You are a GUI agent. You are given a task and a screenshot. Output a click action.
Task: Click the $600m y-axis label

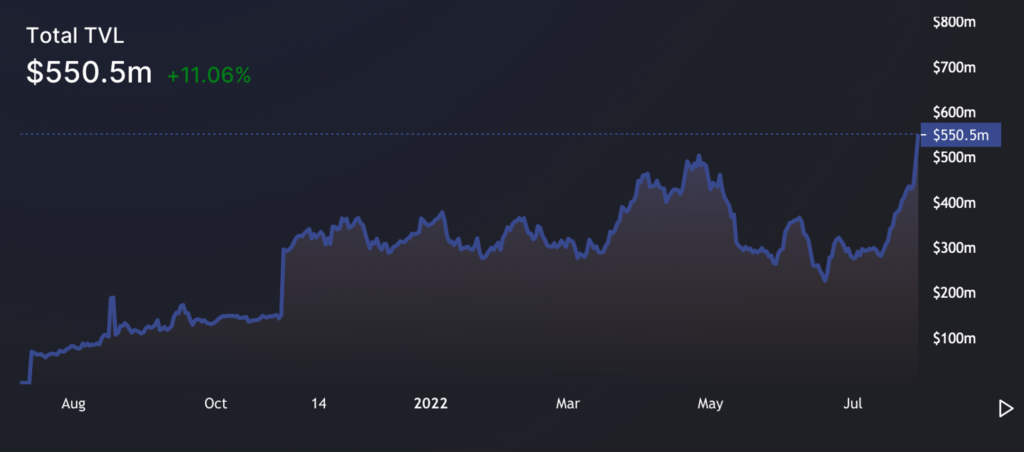point(953,112)
